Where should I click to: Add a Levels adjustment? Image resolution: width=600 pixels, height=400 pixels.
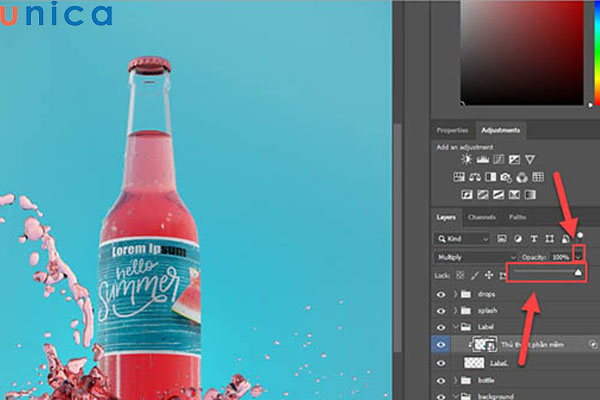[x=483, y=160]
